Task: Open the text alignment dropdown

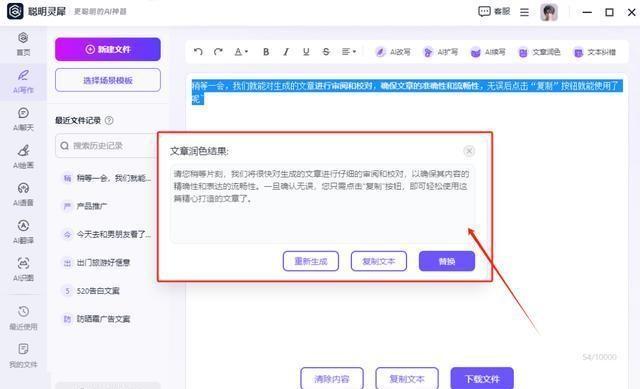Action: coord(349,52)
